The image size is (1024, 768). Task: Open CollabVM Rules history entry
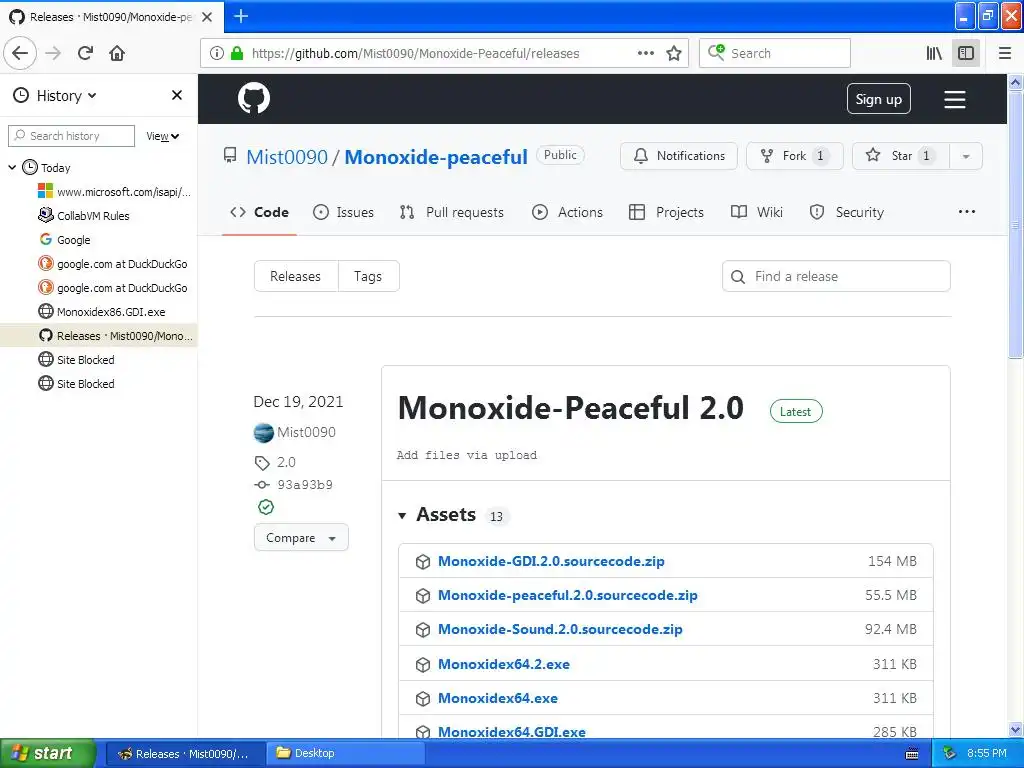point(84,216)
